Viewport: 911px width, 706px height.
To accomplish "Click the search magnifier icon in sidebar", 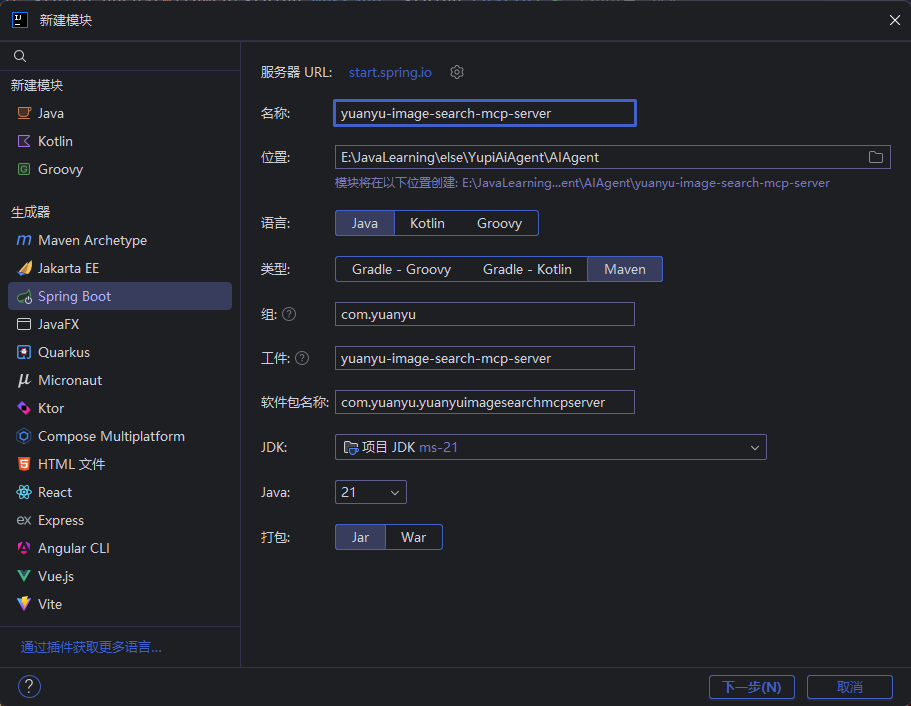I will click(20, 56).
